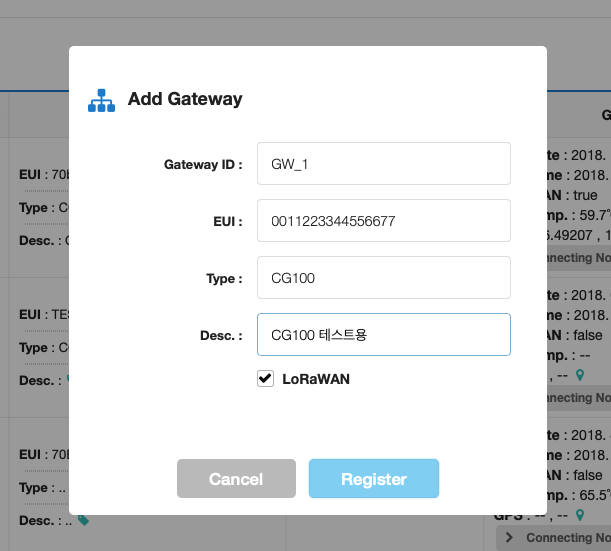Select the Type field showing CG100
611x551 pixels.
point(383,278)
